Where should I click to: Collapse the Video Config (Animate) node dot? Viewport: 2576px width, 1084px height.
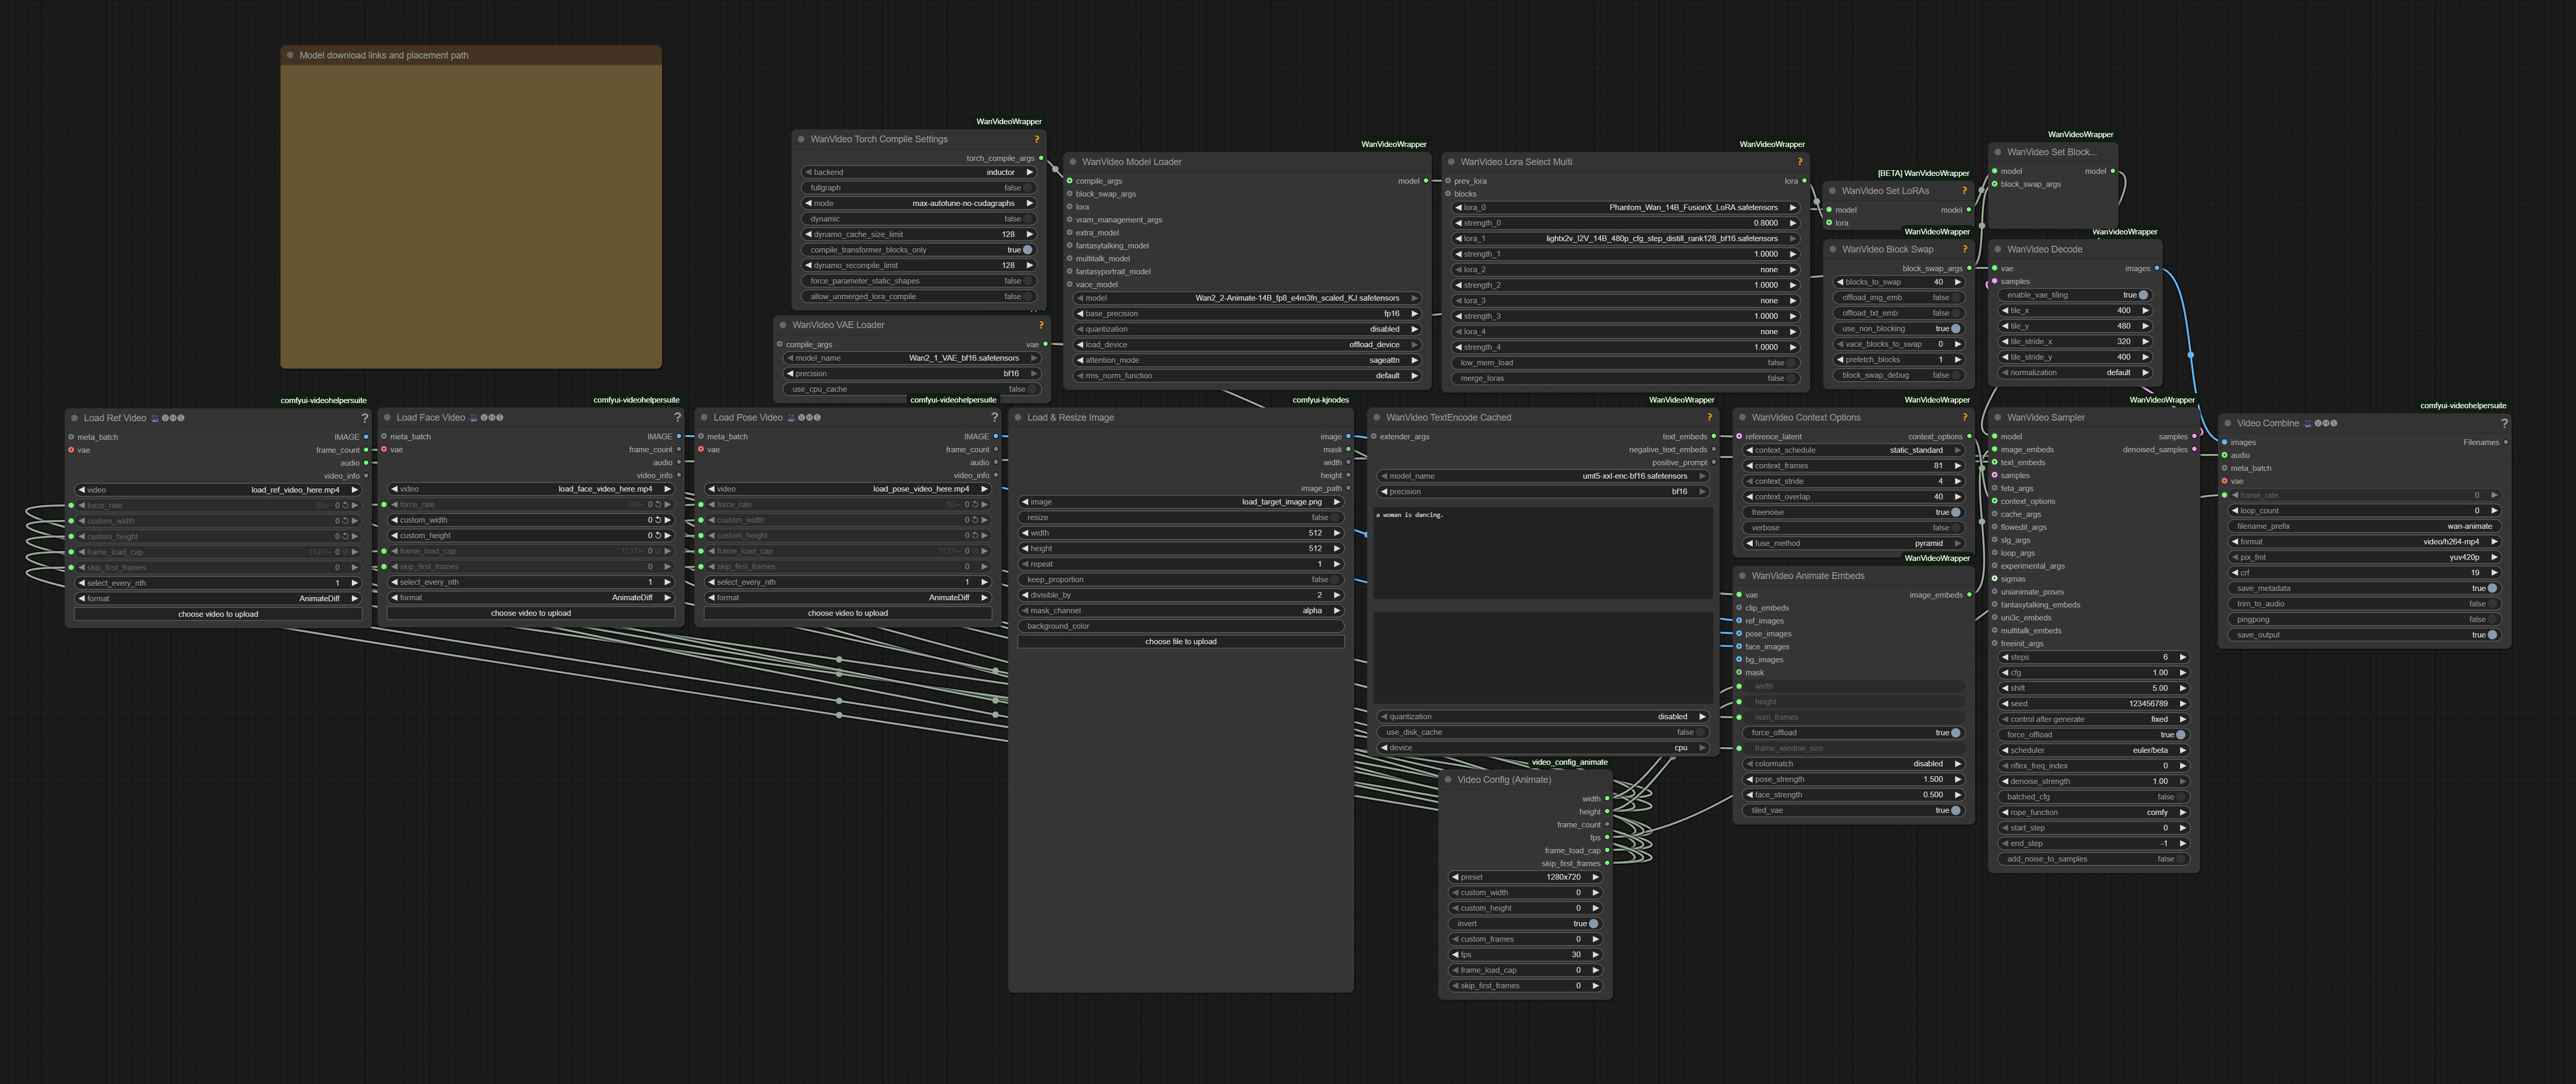click(x=1448, y=780)
